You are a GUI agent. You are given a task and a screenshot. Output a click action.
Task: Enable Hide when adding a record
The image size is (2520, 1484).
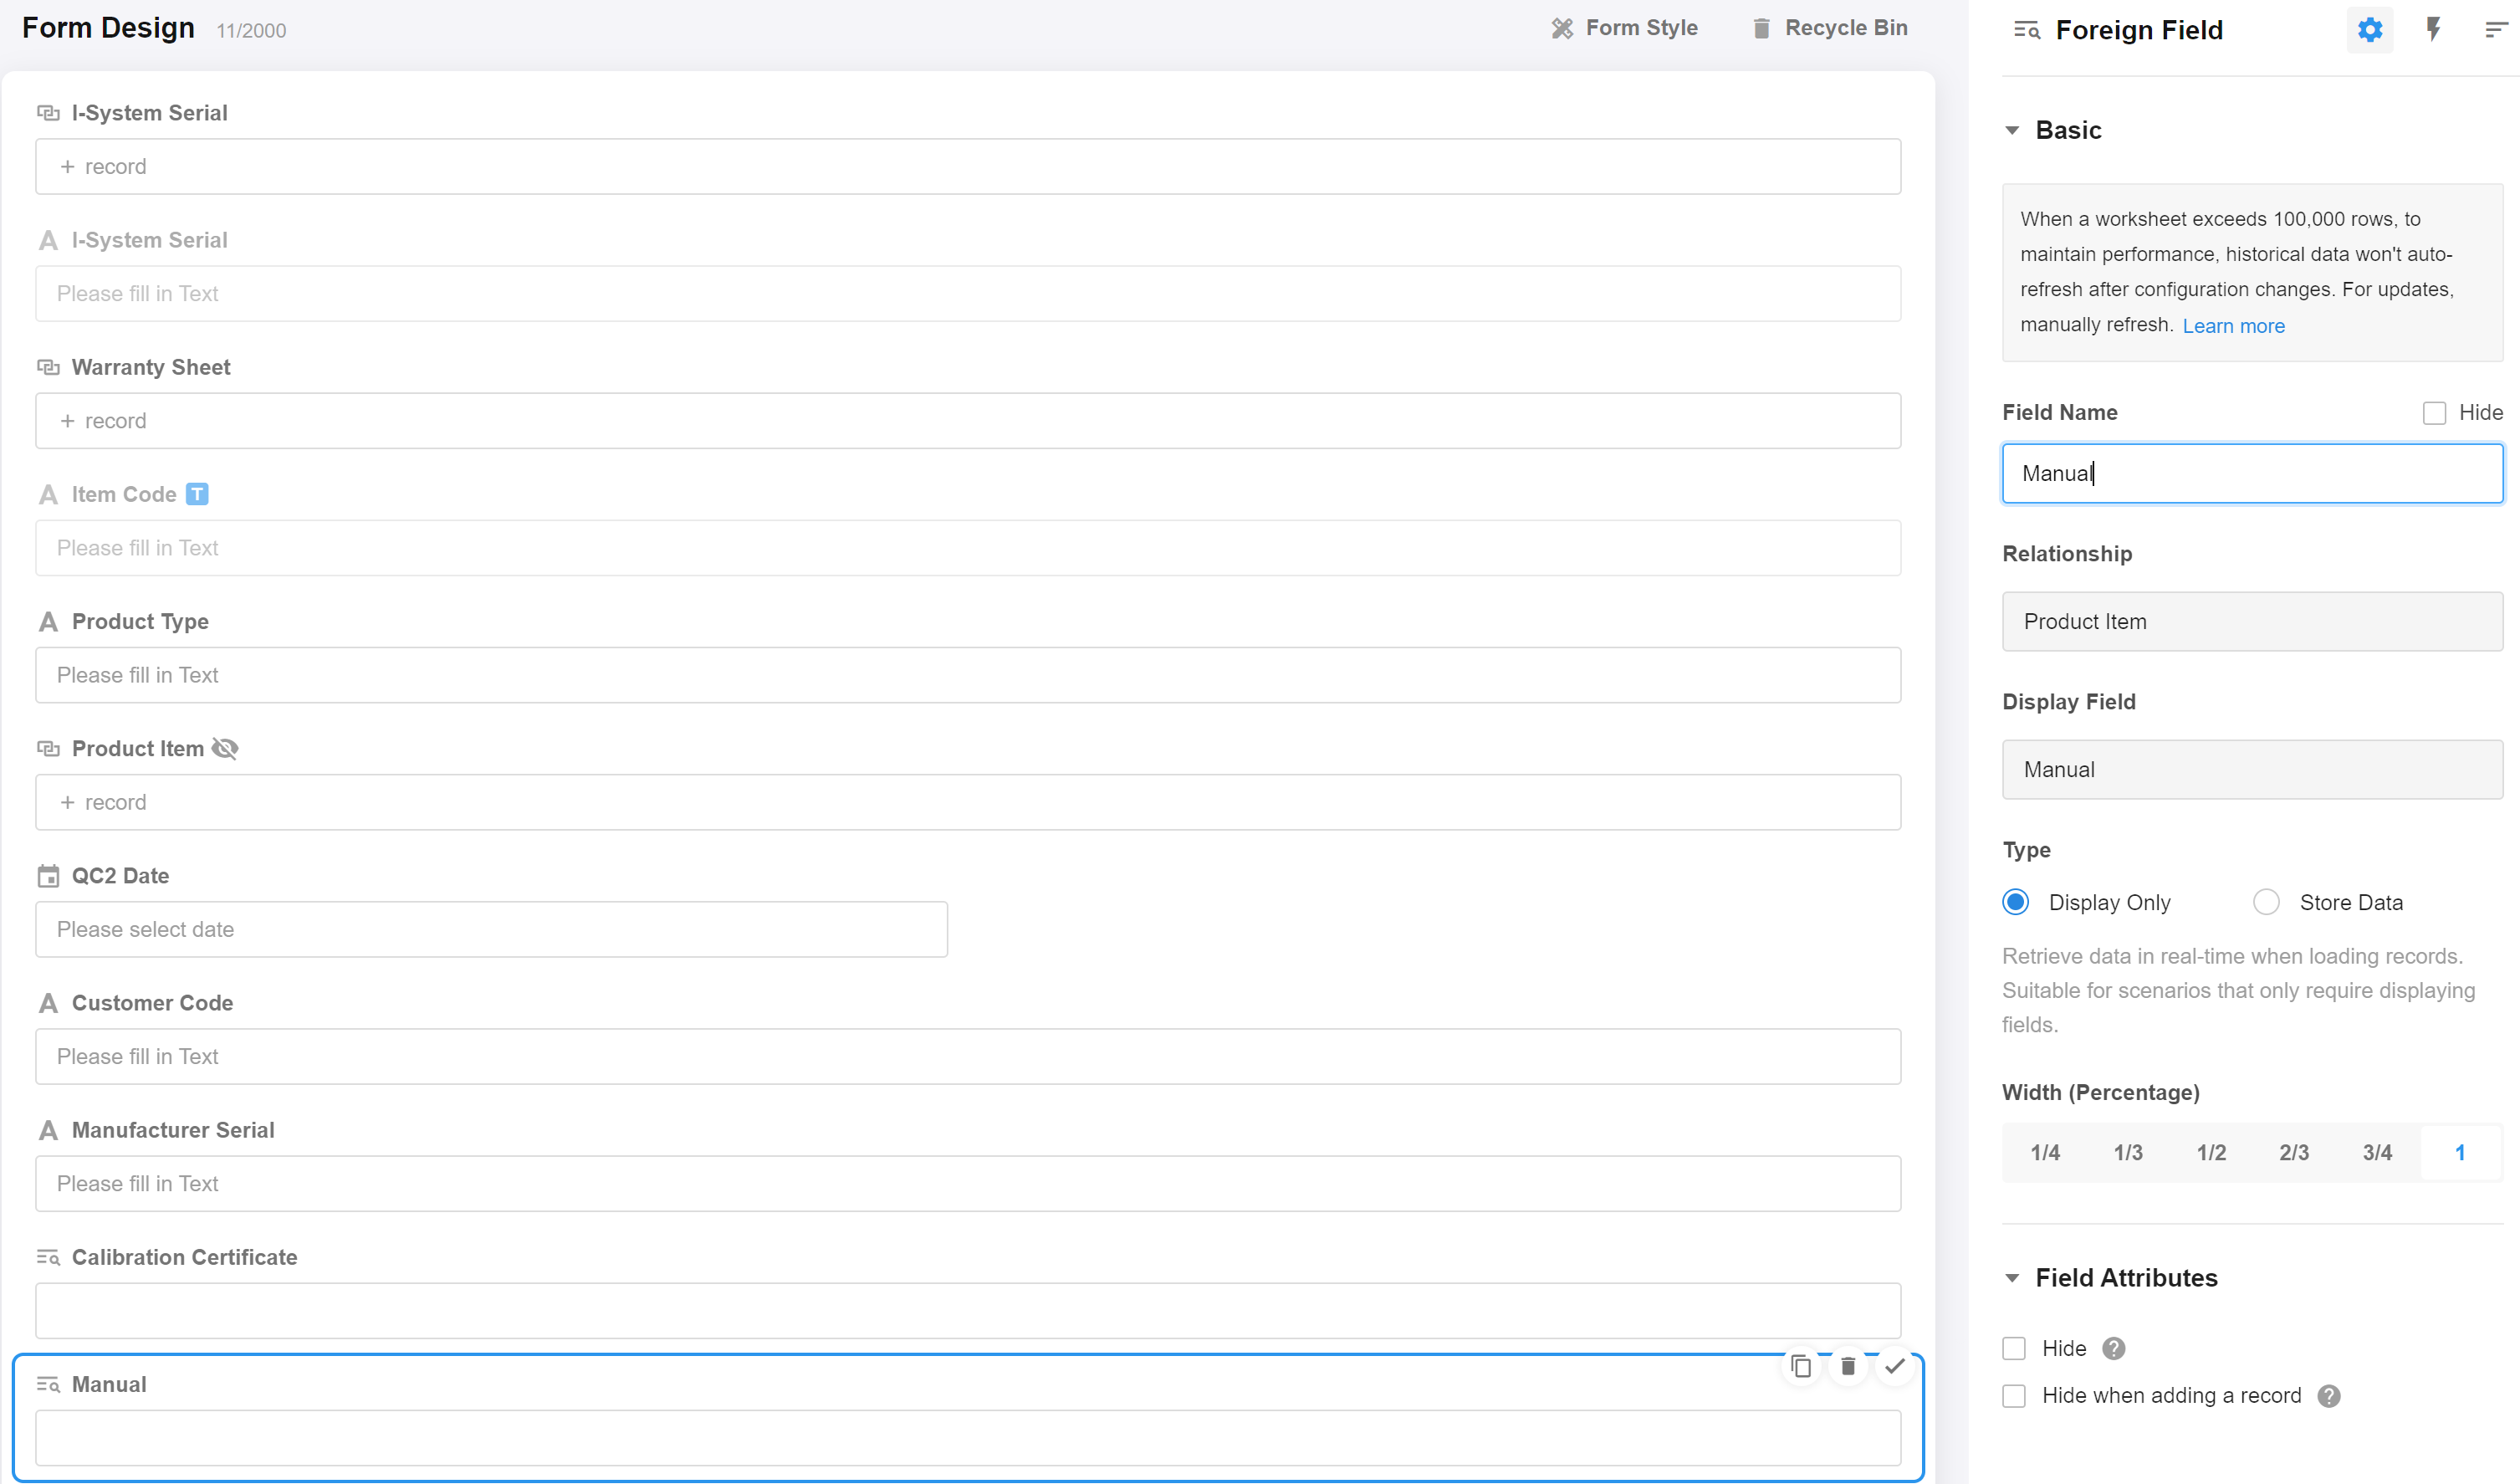(2014, 1396)
